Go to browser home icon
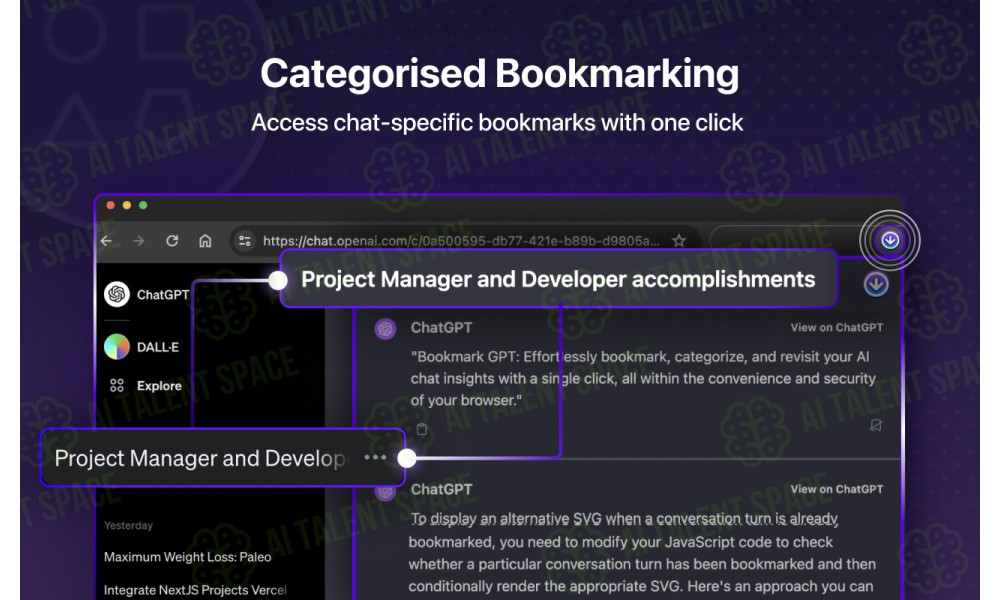Viewport: 1000px width, 600px height. coord(205,241)
